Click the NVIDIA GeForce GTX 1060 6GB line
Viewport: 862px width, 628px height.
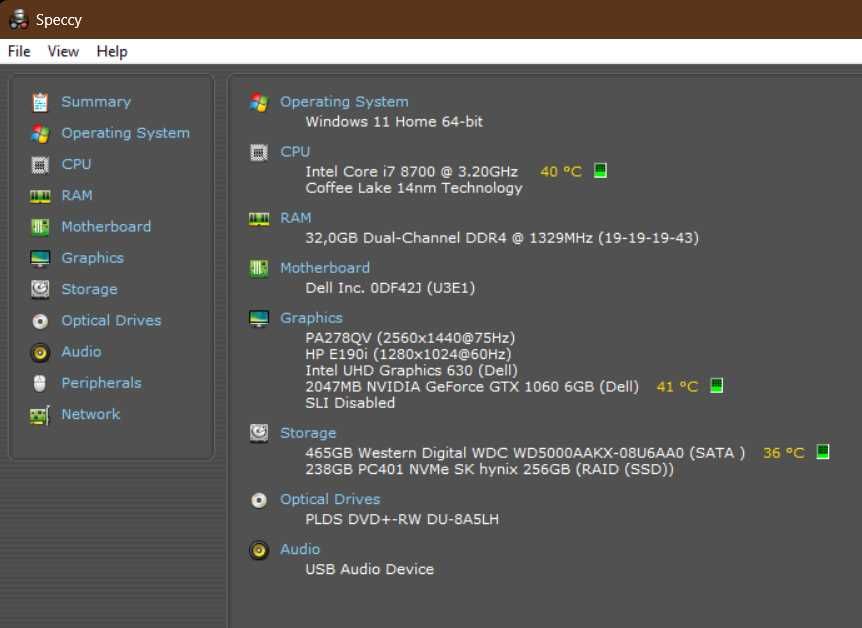tap(472, 387)
